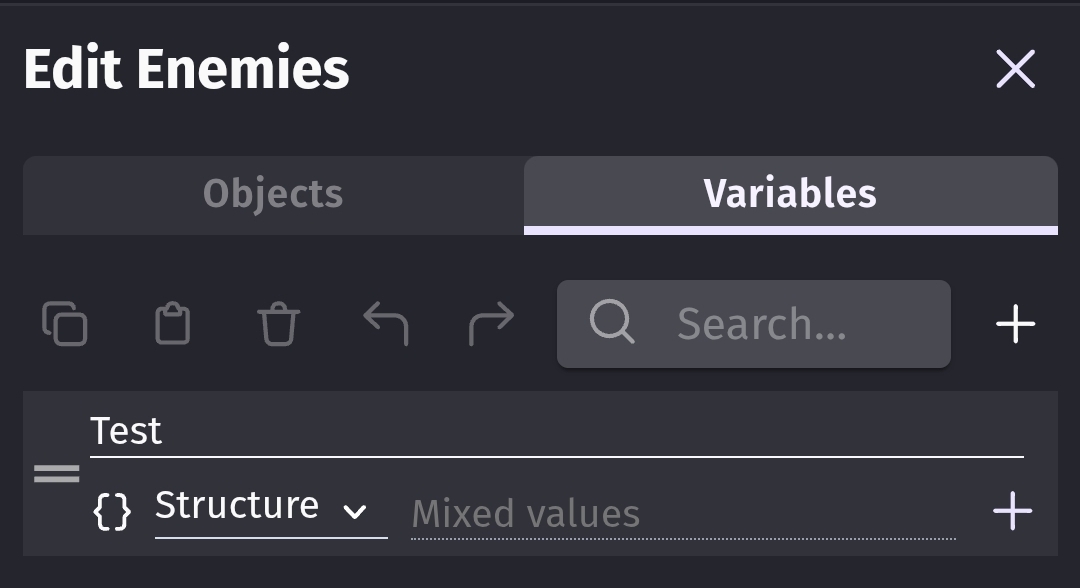Paste a variable from clipboard
This screenshot has width=1080, height=588.
(172, 324)
